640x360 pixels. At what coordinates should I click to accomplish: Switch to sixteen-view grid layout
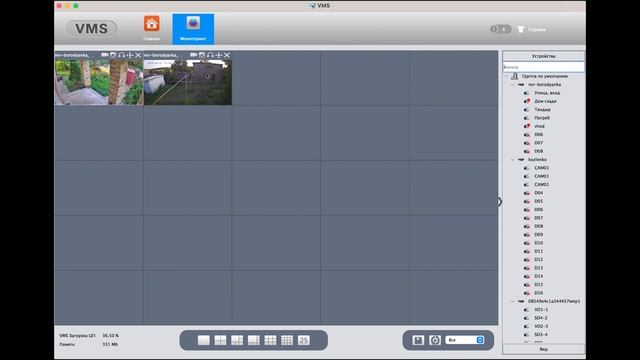[x=287, y=340]
